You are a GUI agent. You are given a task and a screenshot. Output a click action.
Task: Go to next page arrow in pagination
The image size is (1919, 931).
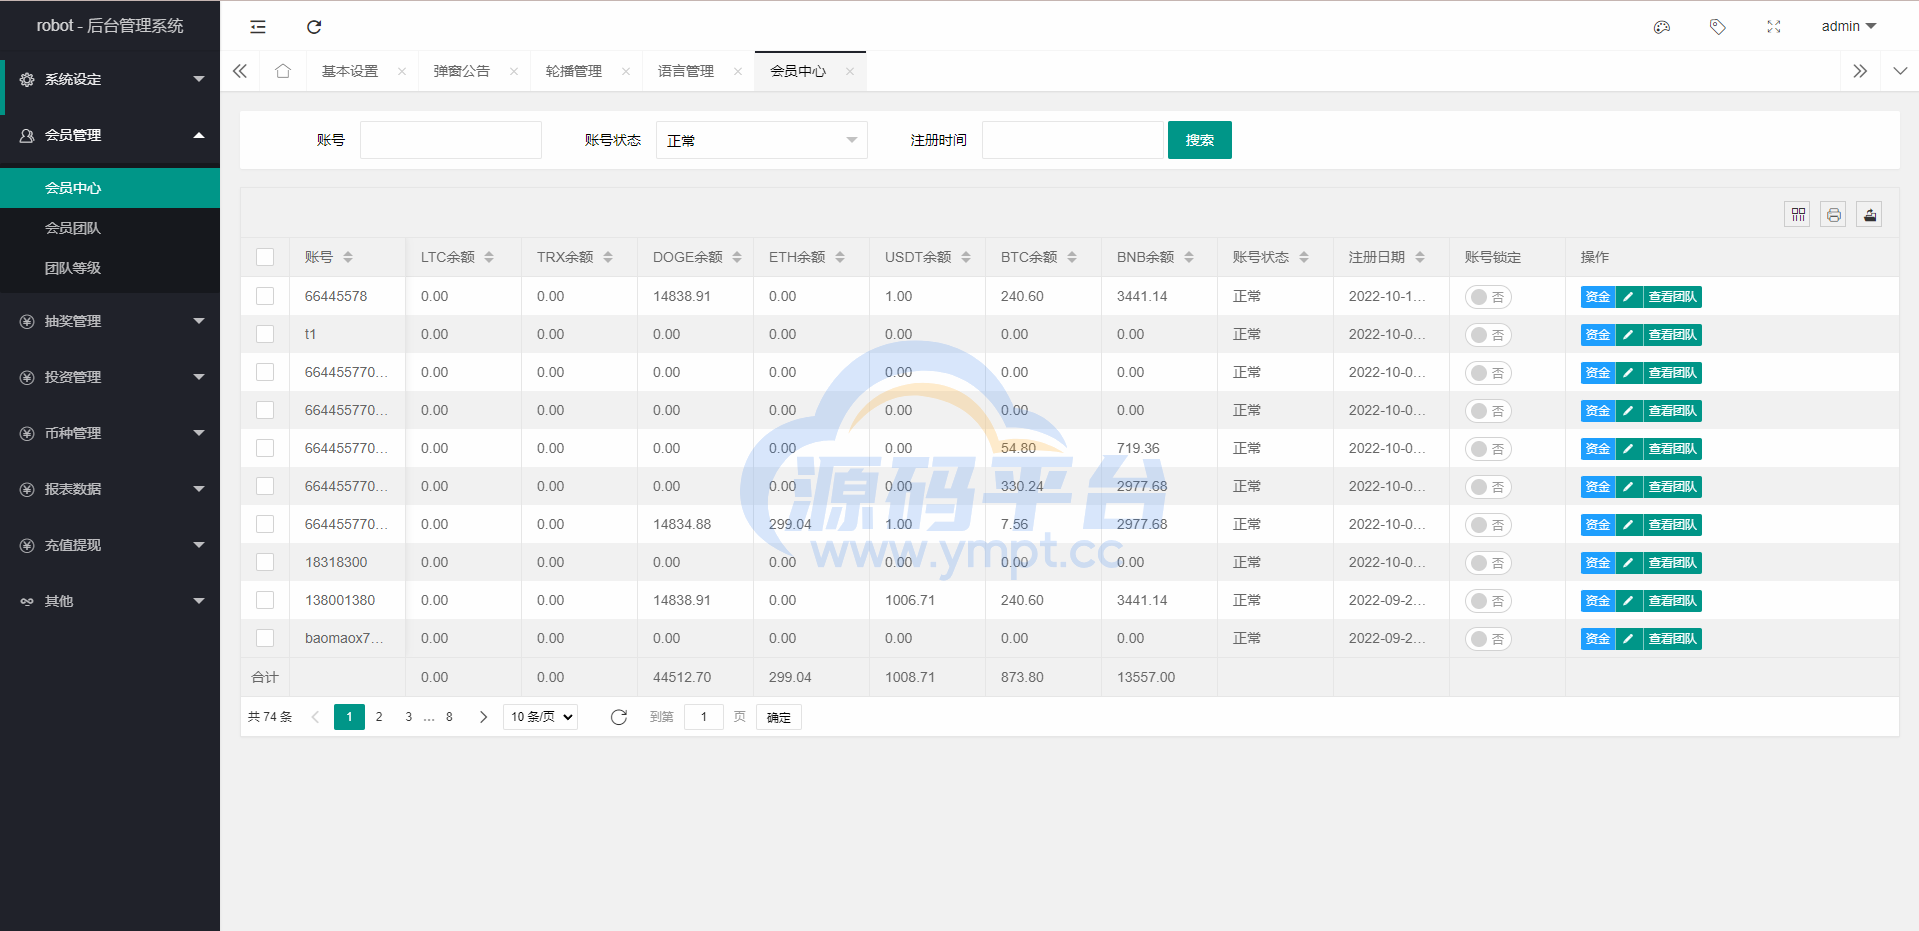click(x=483, y=717)
